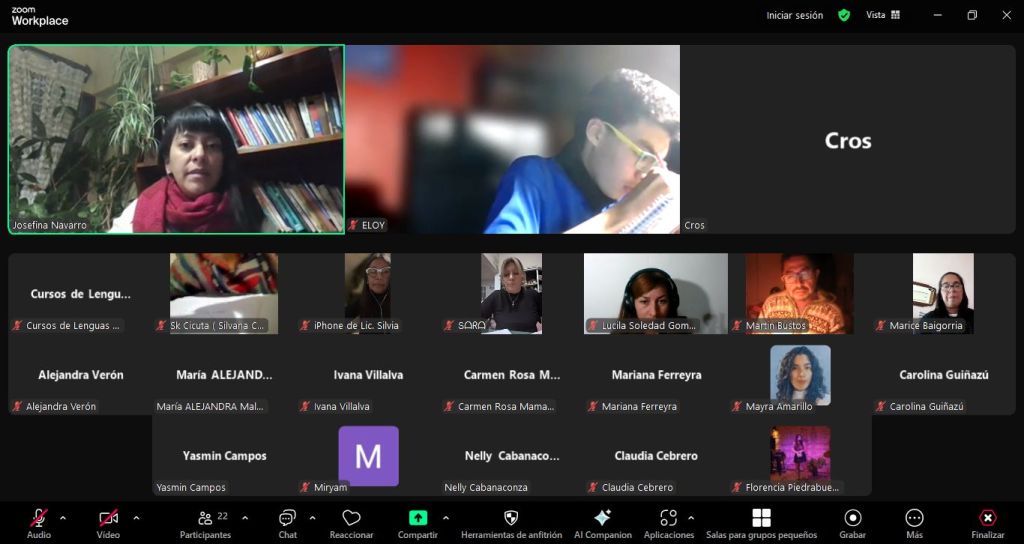The width and height of the screenshot is (1024, 544).
Task: Click the green encryption shield icon
Action: 844,15
